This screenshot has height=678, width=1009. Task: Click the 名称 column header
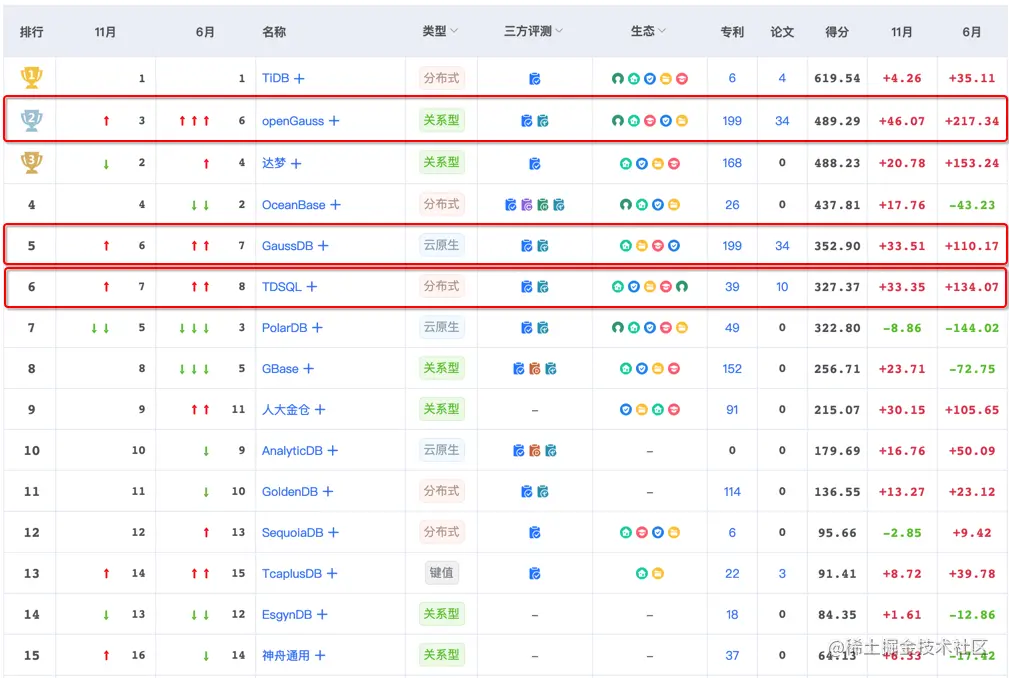point(274,32)
